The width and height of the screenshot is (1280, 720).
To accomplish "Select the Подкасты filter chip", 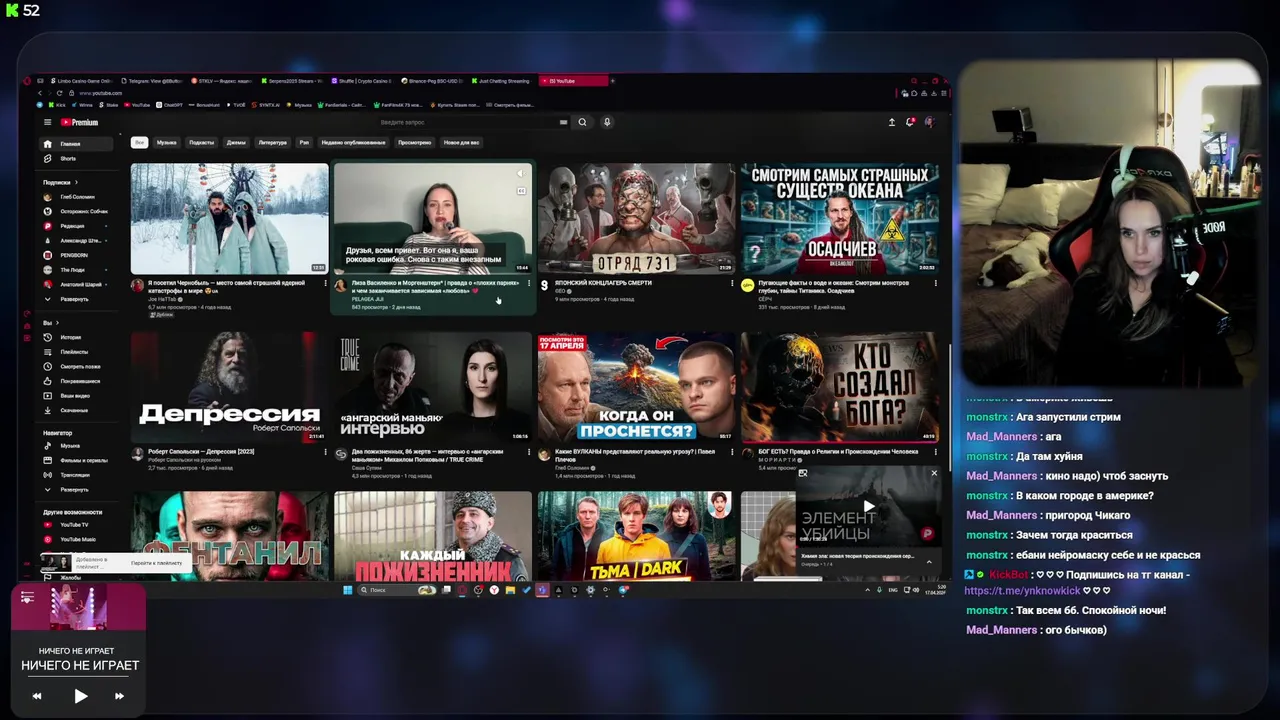I will click(x=202, y=142).
